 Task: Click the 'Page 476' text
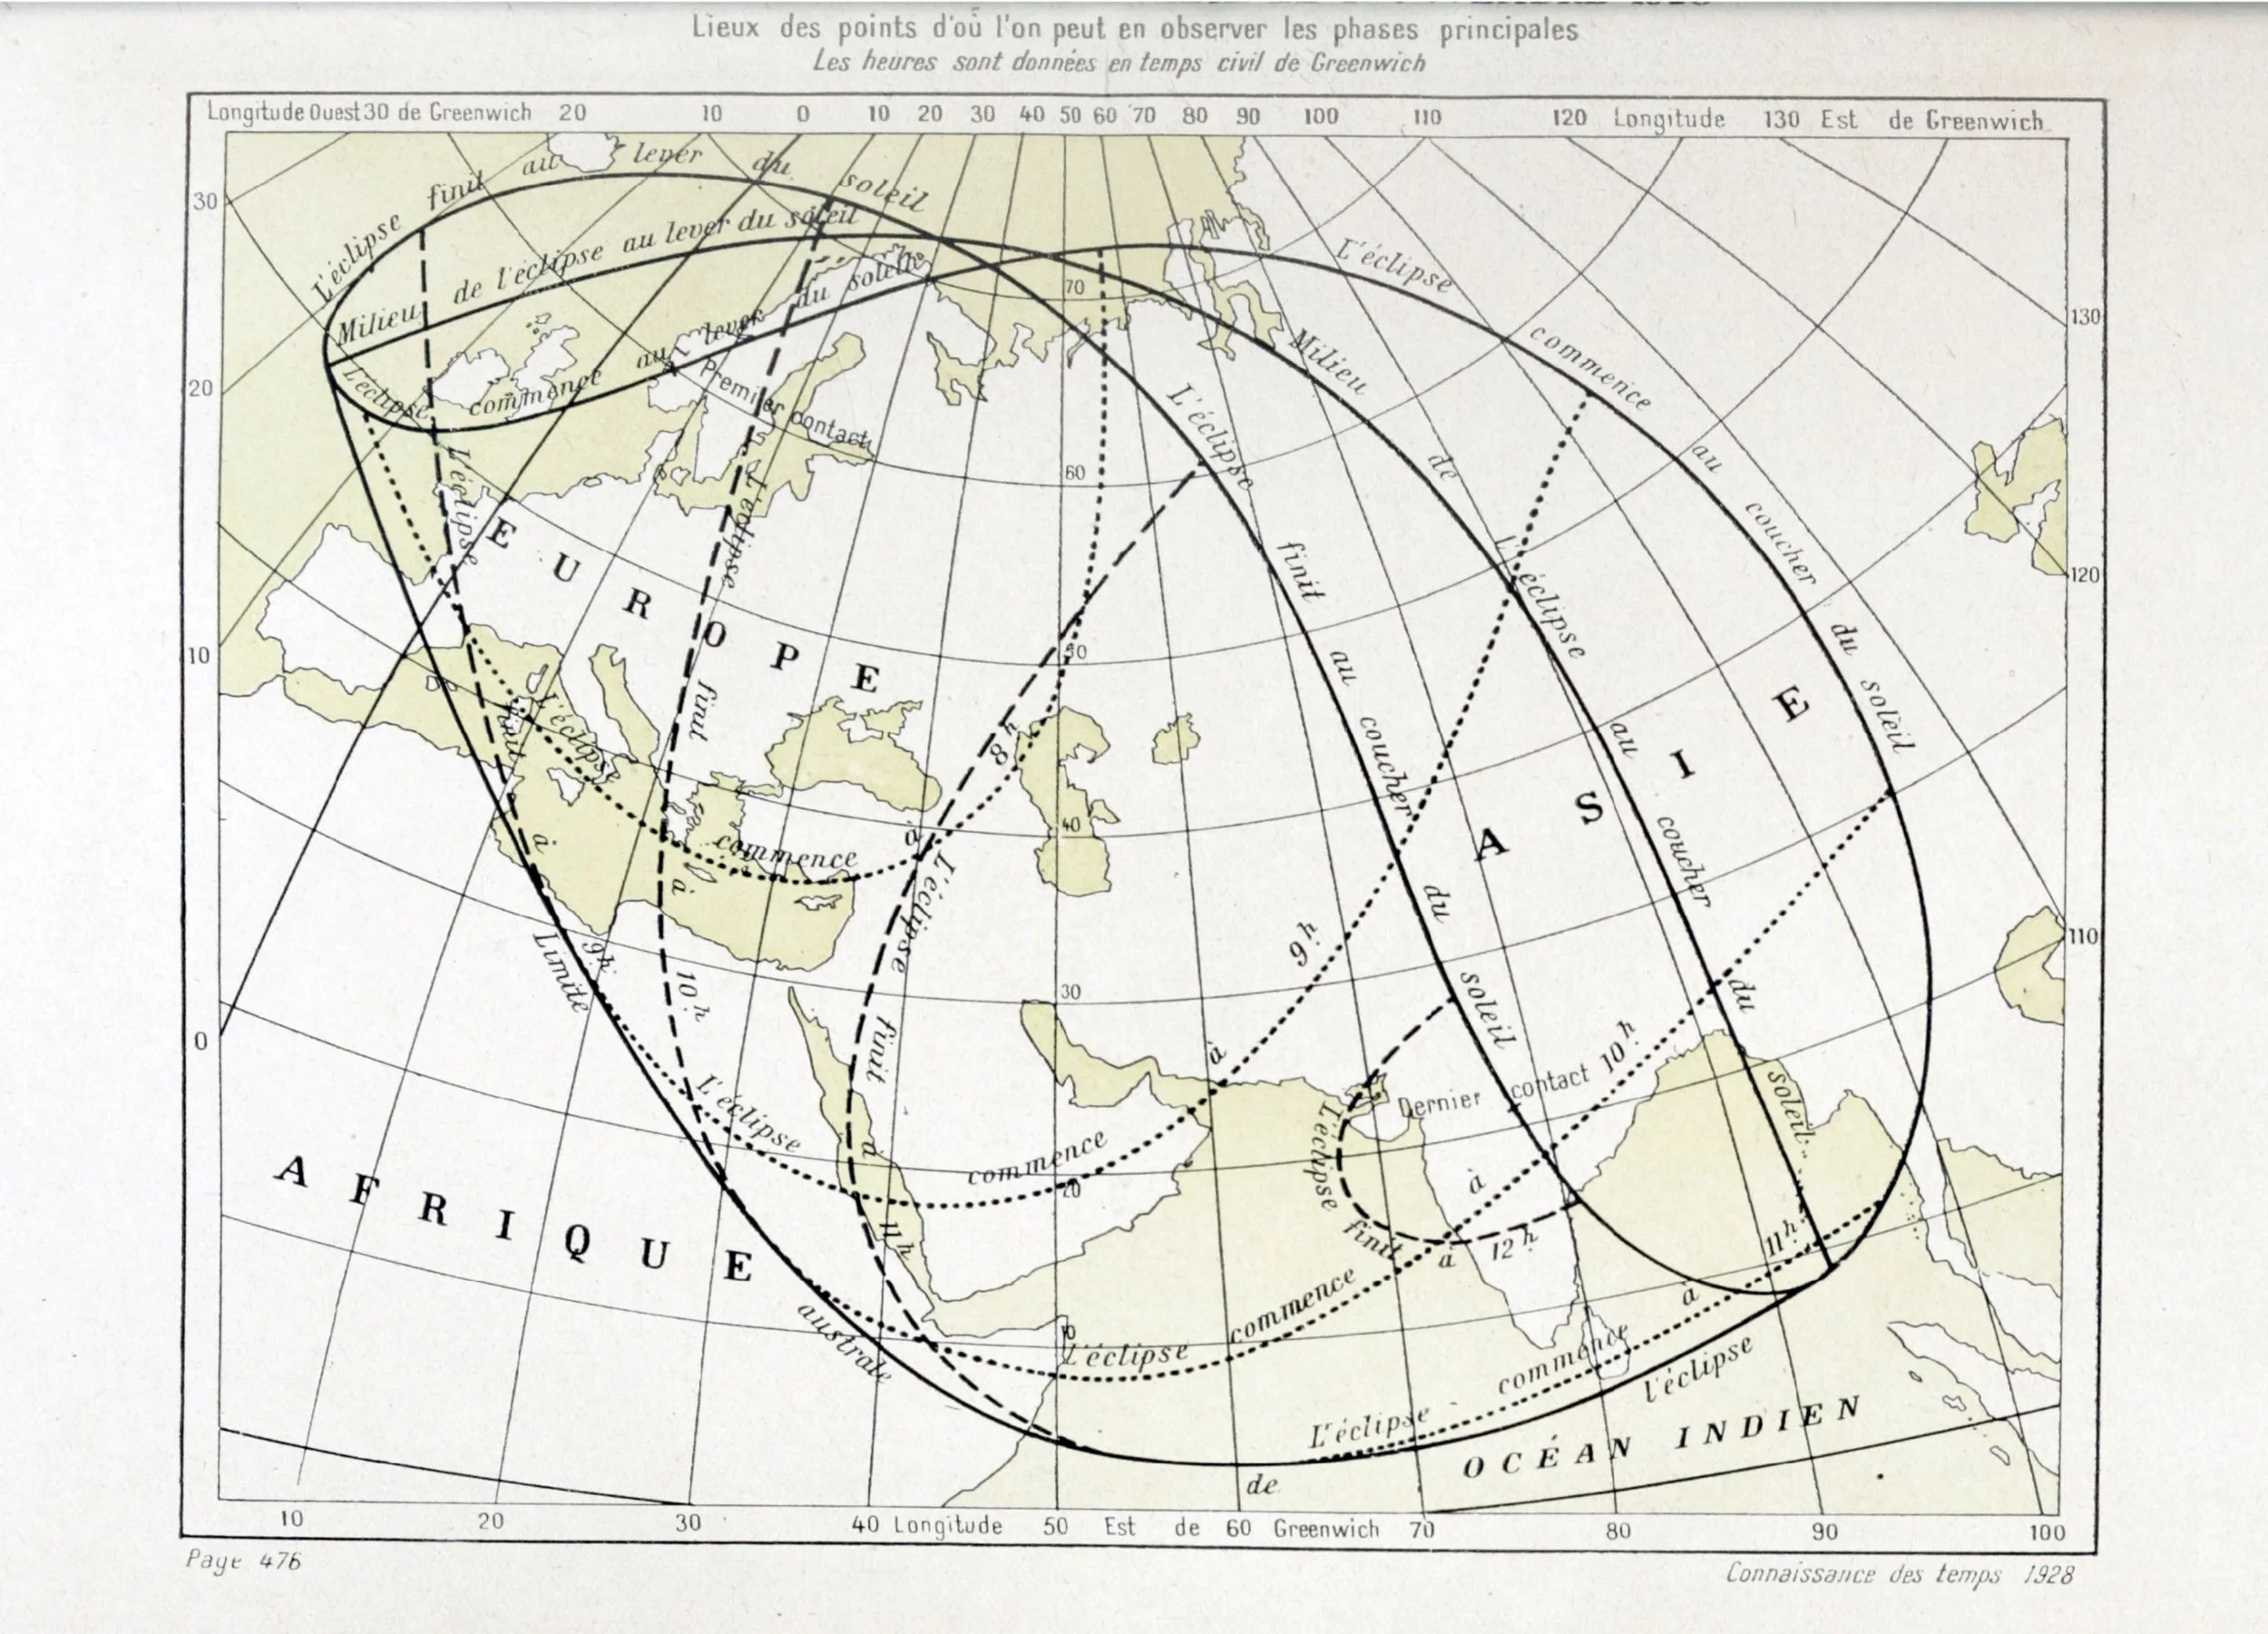243,1561
